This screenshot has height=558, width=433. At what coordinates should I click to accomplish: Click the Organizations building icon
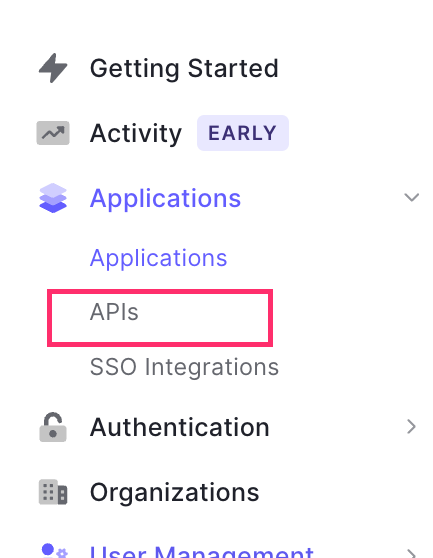(53, 492)
